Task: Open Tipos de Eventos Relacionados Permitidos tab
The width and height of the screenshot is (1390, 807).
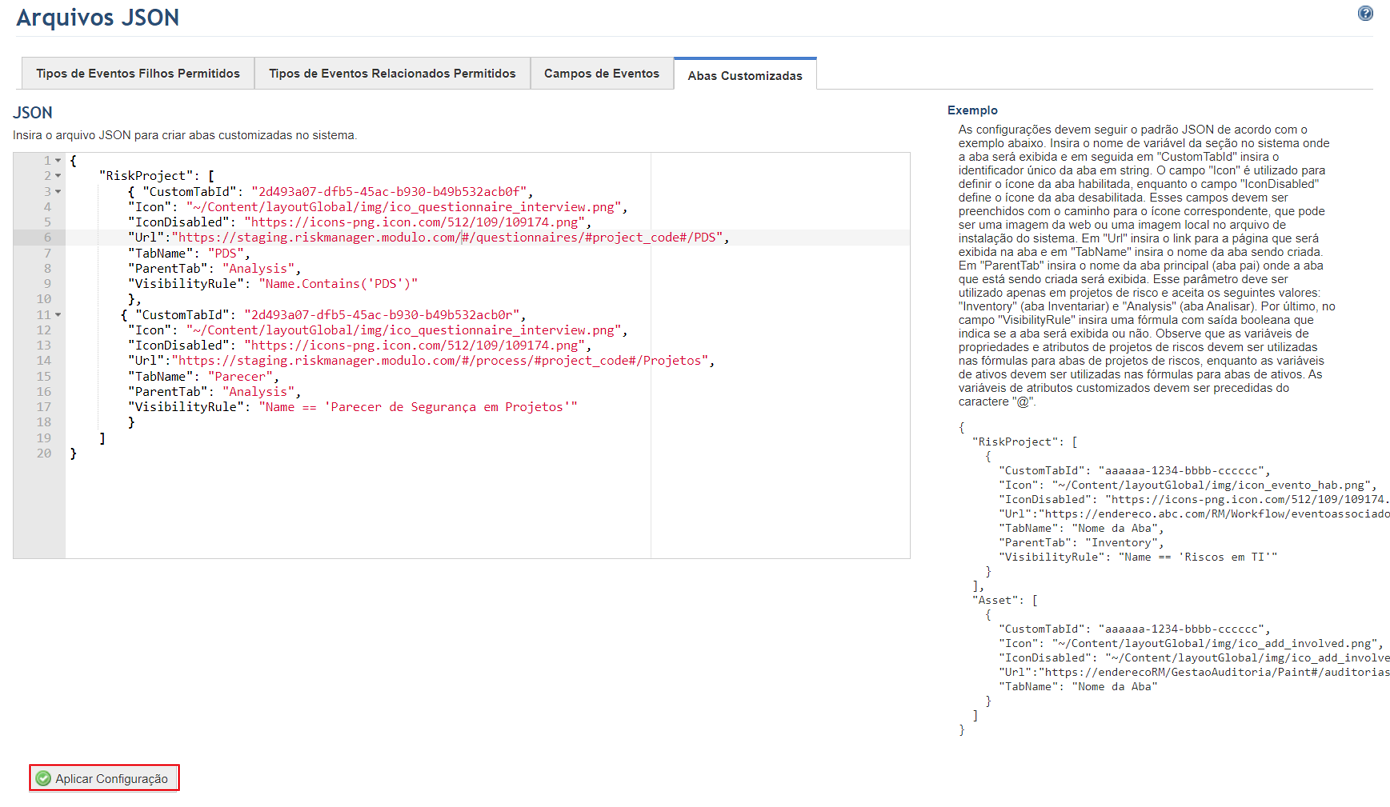Action: coord(392,74)
